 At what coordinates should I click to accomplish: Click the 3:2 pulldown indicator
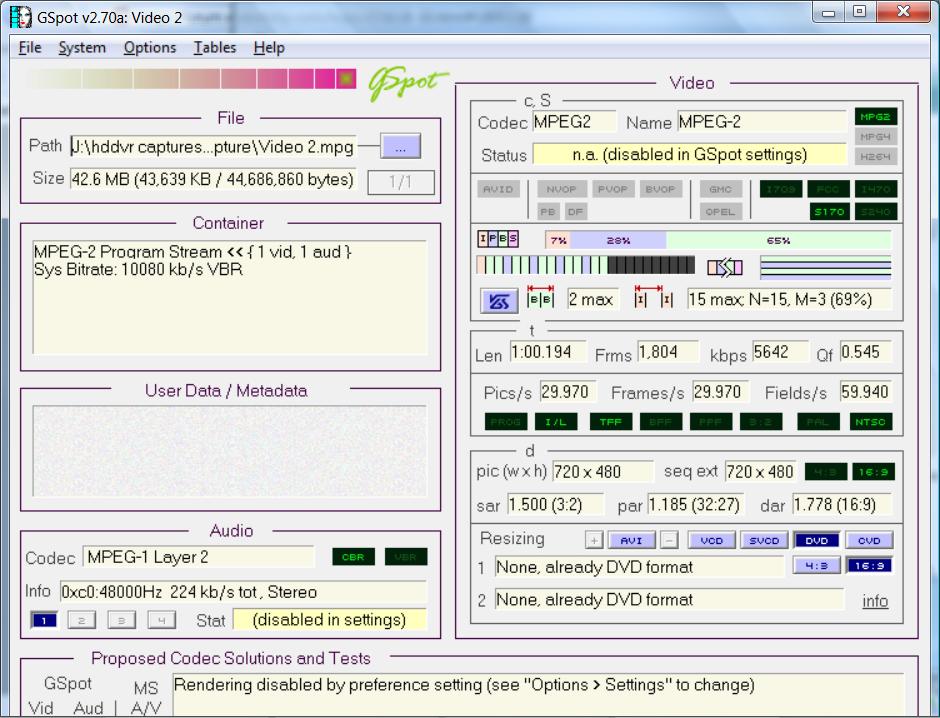(761, 422)
